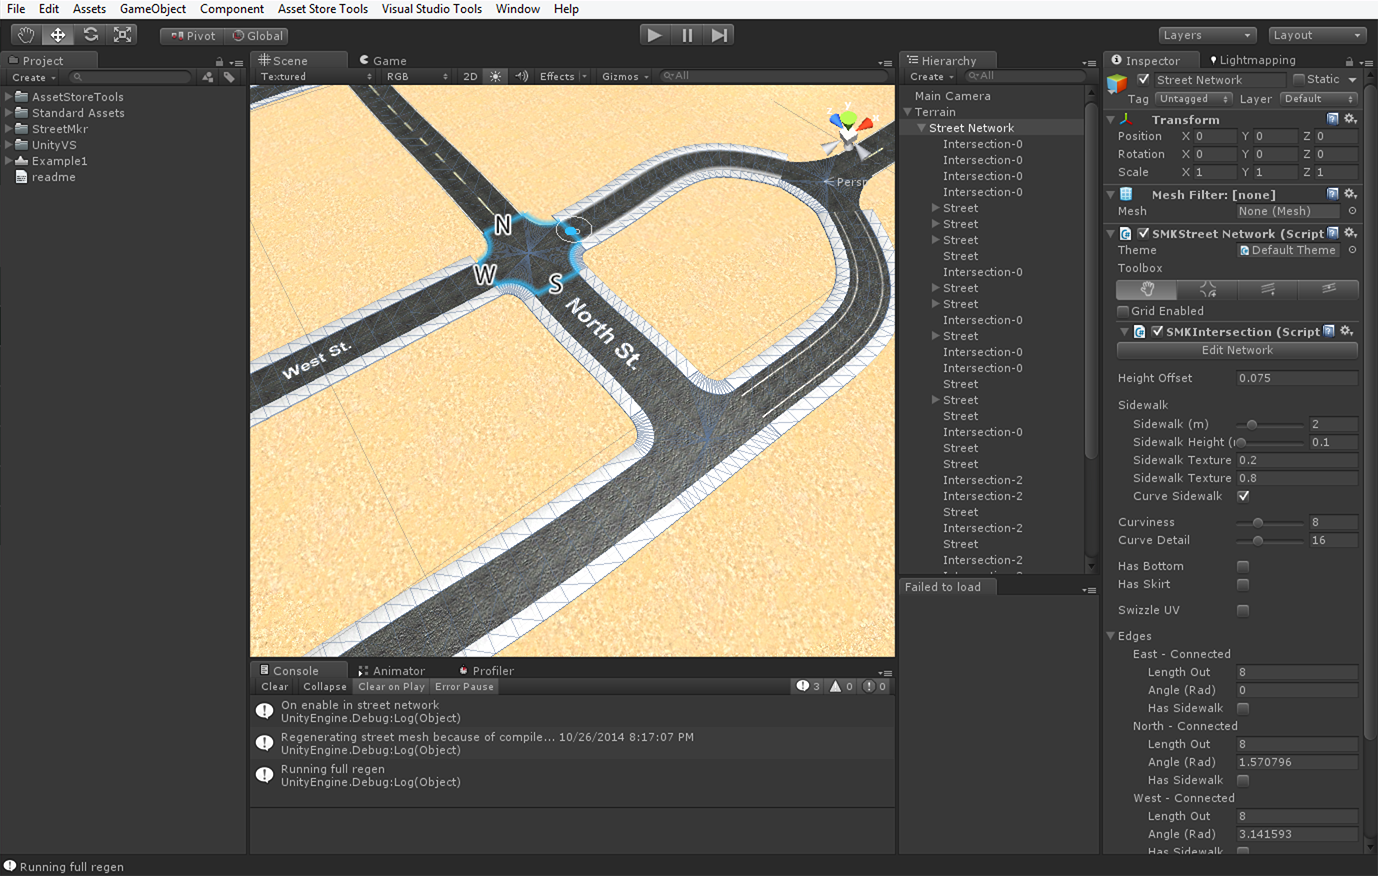Toggle scene audio speaker icon
Screen dimensions: 1378x876
(x=521, y=76)
